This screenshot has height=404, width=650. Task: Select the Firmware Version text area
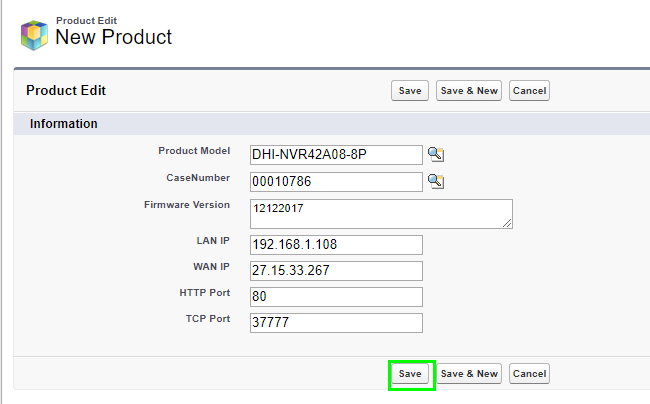(x=380, y=213)
